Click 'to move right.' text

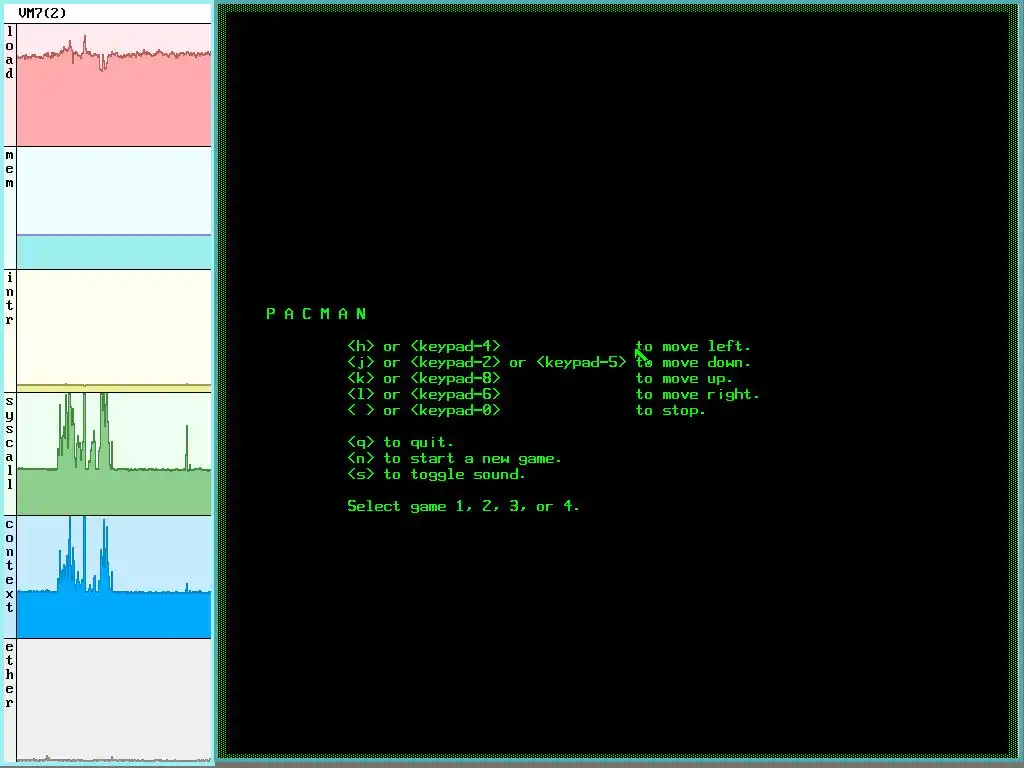(697, 394)
